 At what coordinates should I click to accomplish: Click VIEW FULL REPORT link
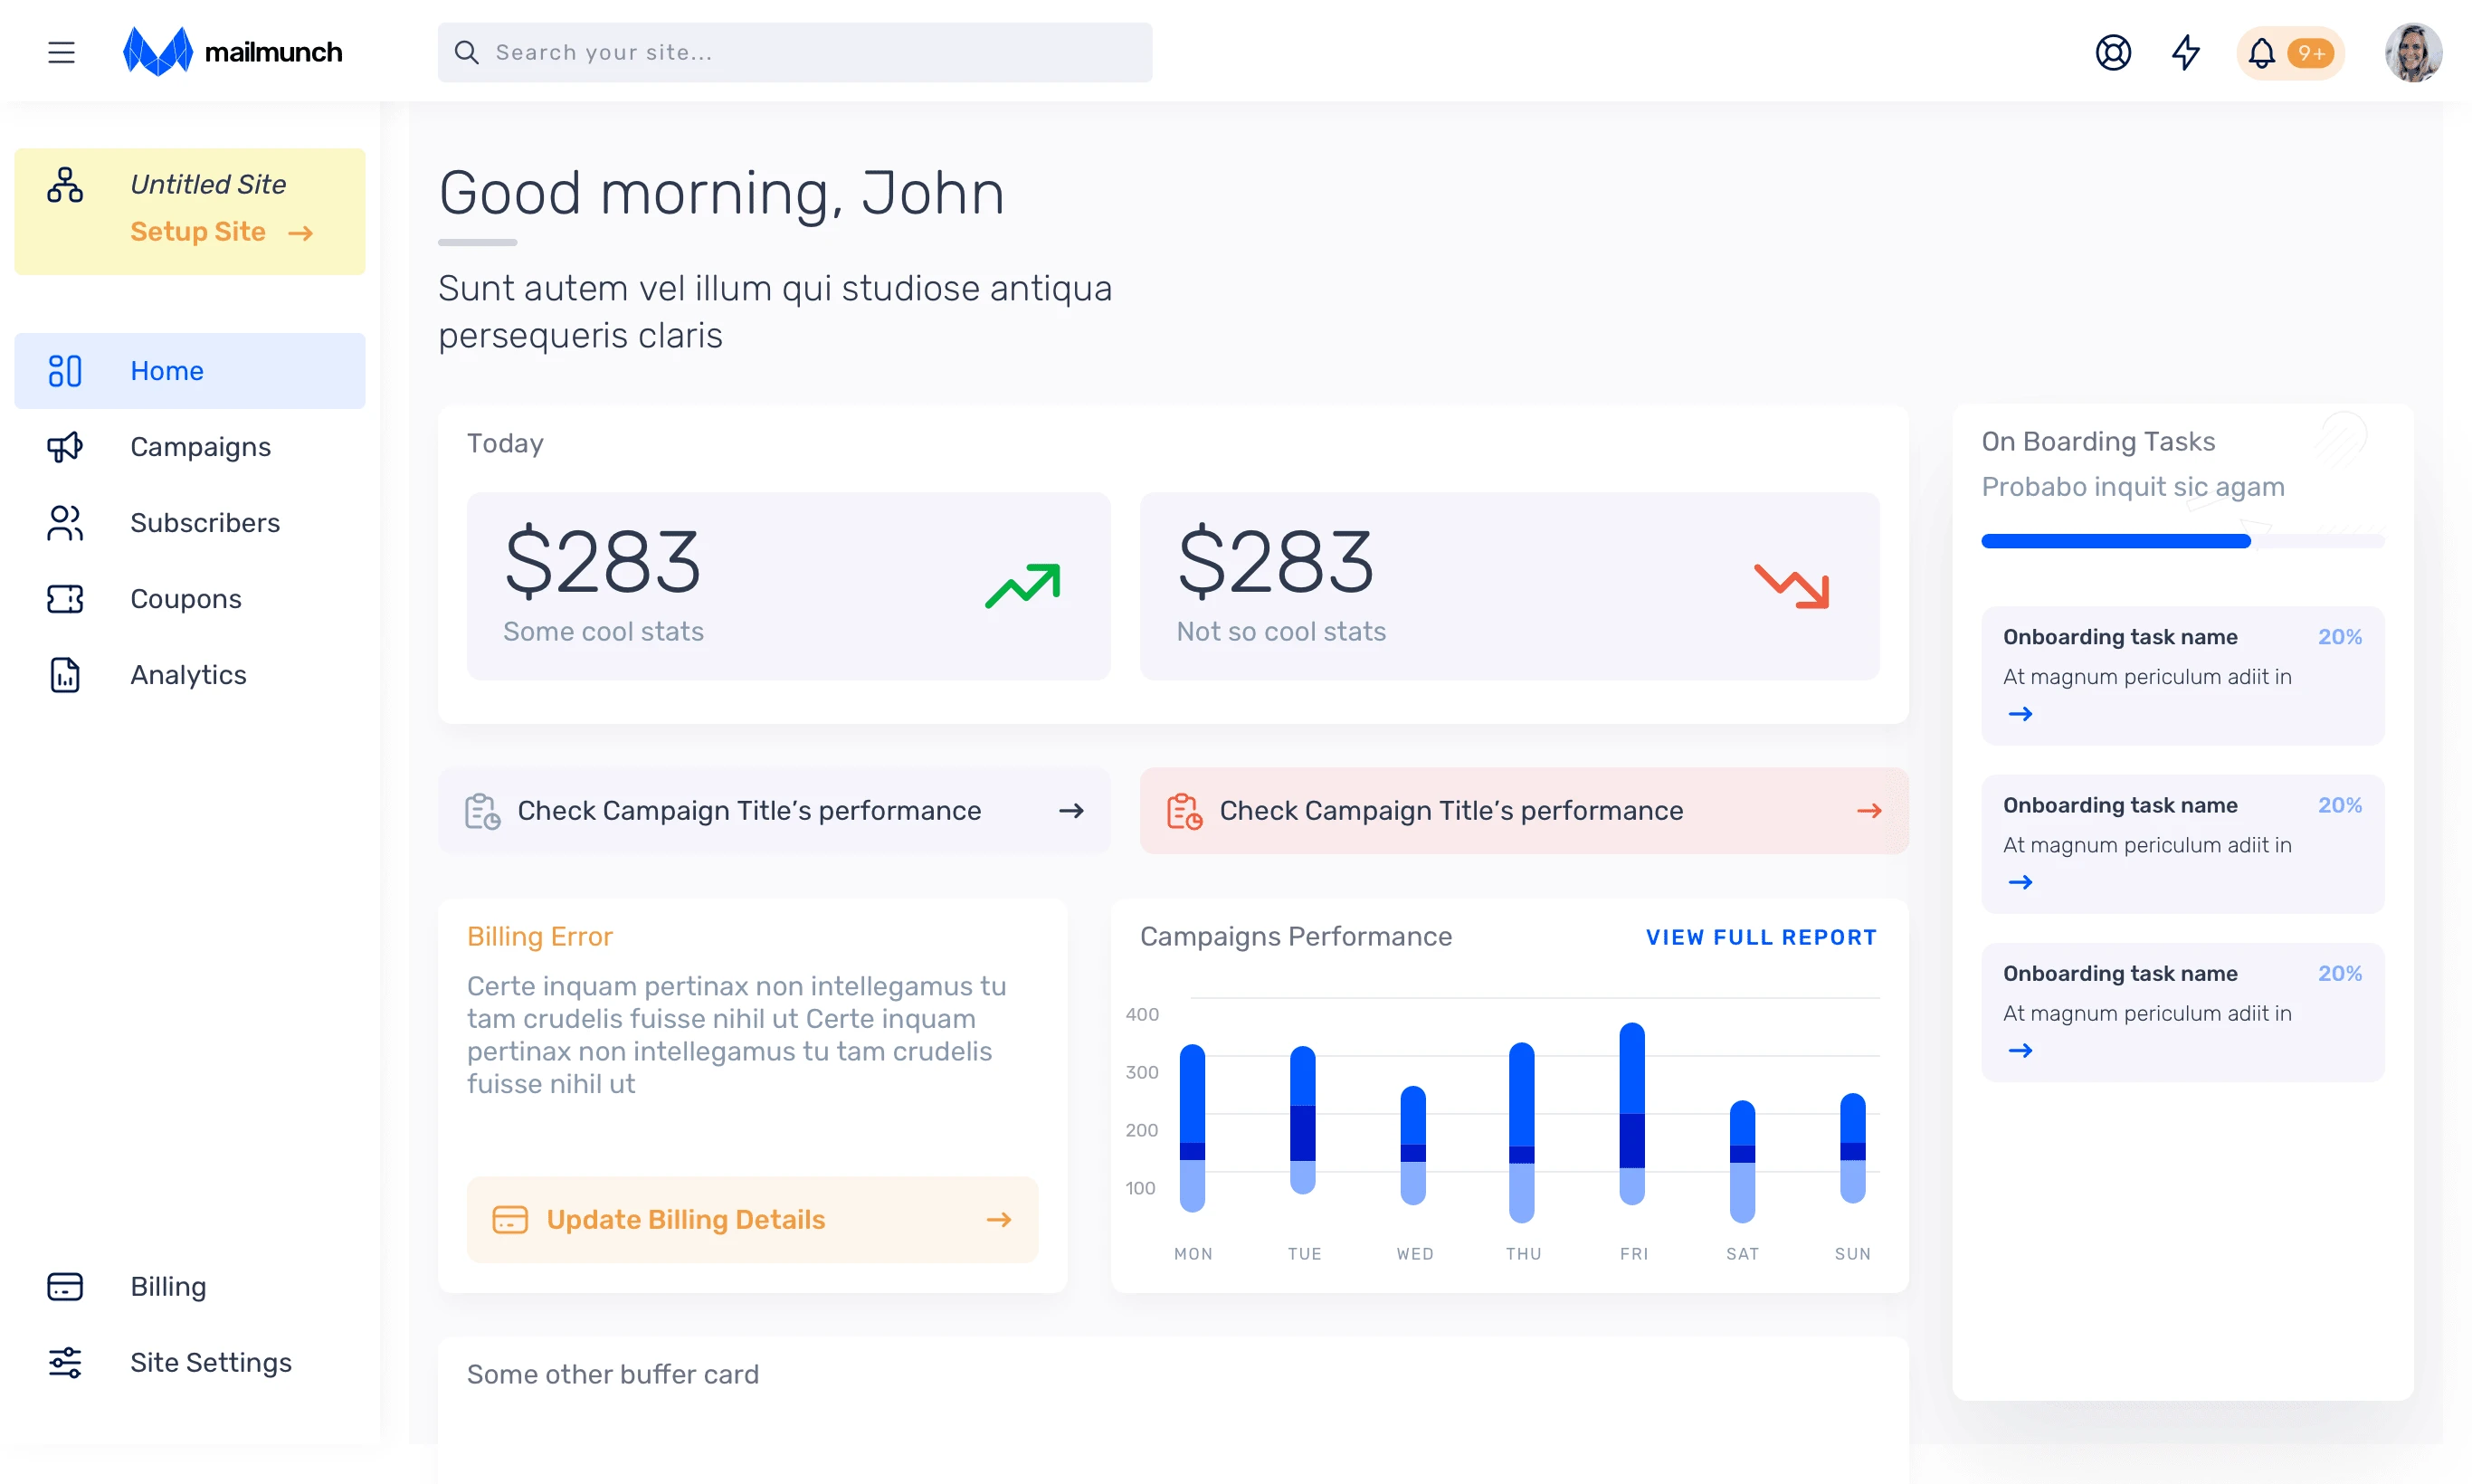point(1760,937)
